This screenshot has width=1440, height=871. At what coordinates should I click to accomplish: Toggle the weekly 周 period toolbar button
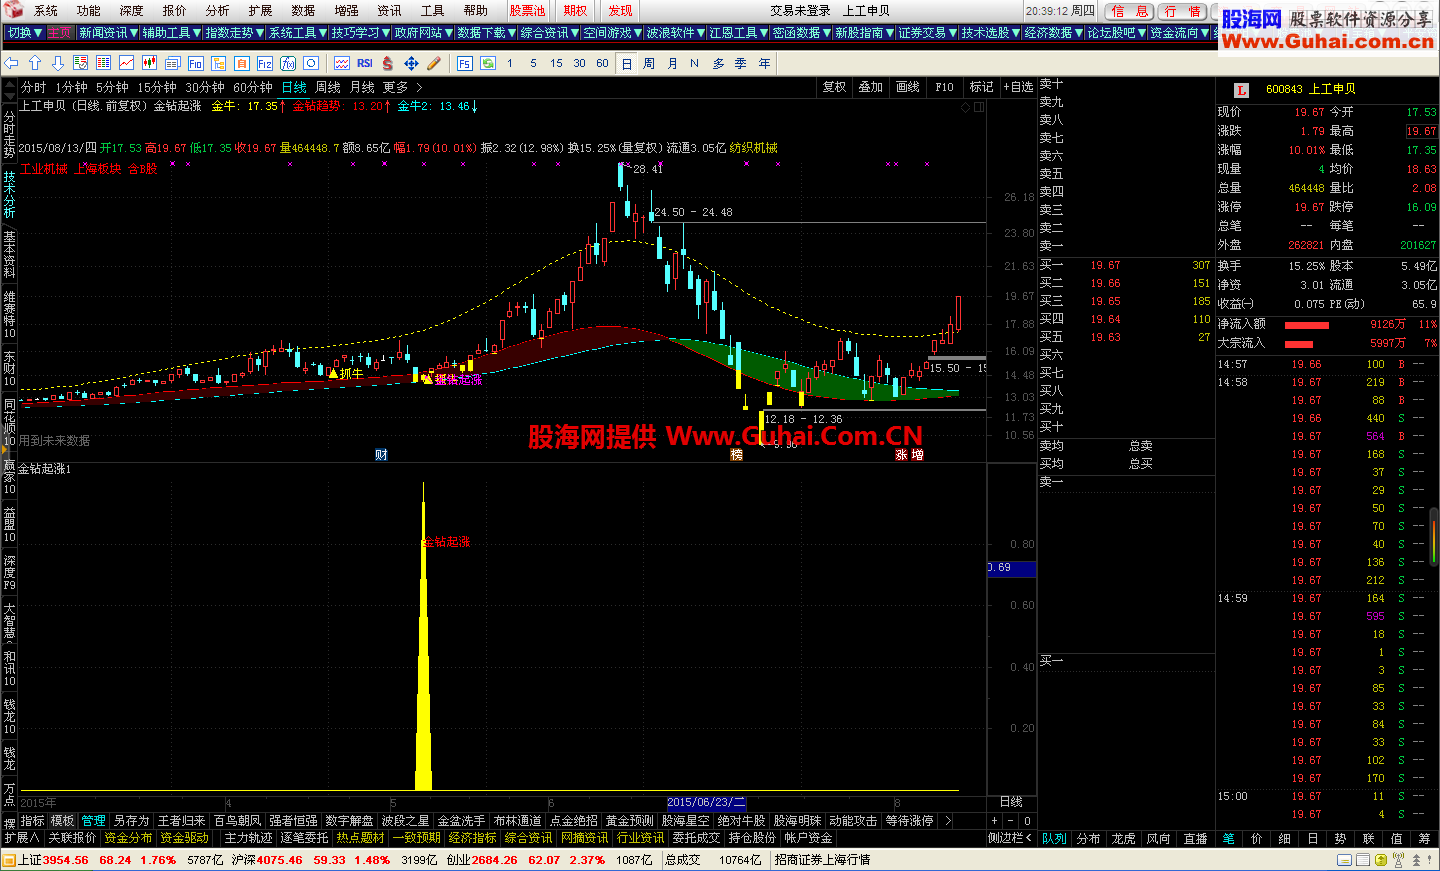coord(649,63)
